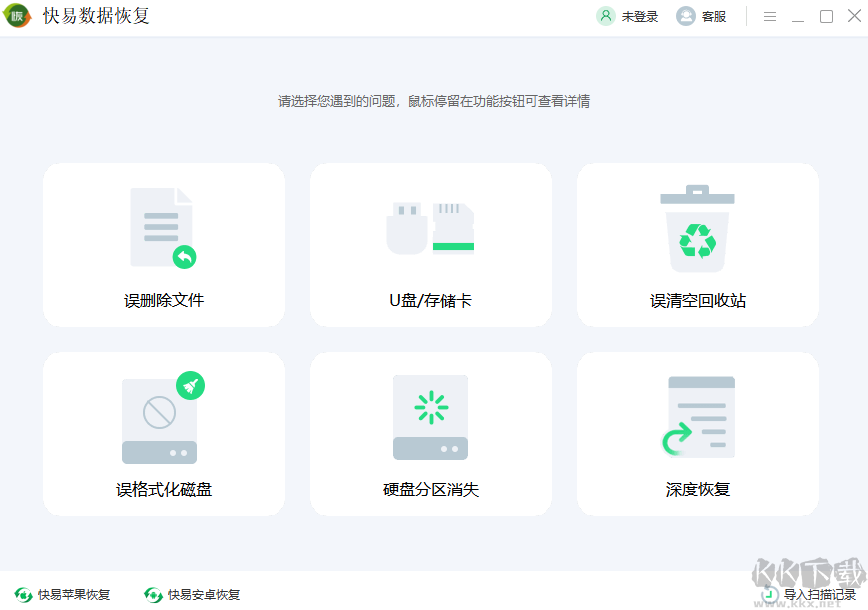Image resolution: width=868 pixels, height=610 pixels.
Task: Click the 客服 customer service label
Action: (x=714, y=16)
